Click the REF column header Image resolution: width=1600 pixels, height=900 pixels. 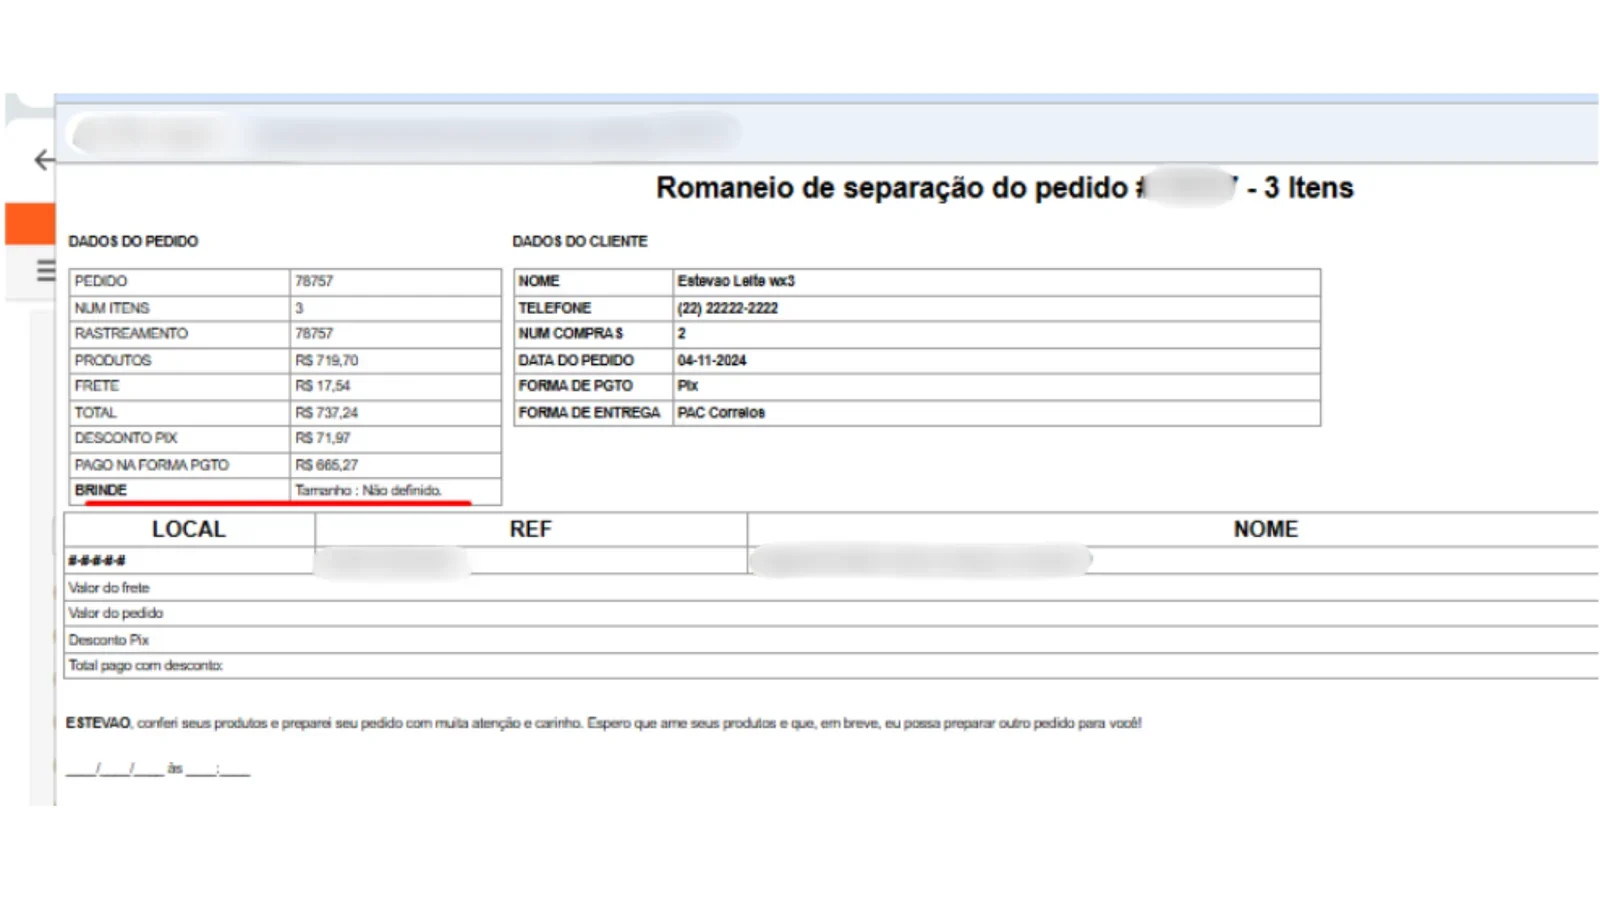pos(530,529)
